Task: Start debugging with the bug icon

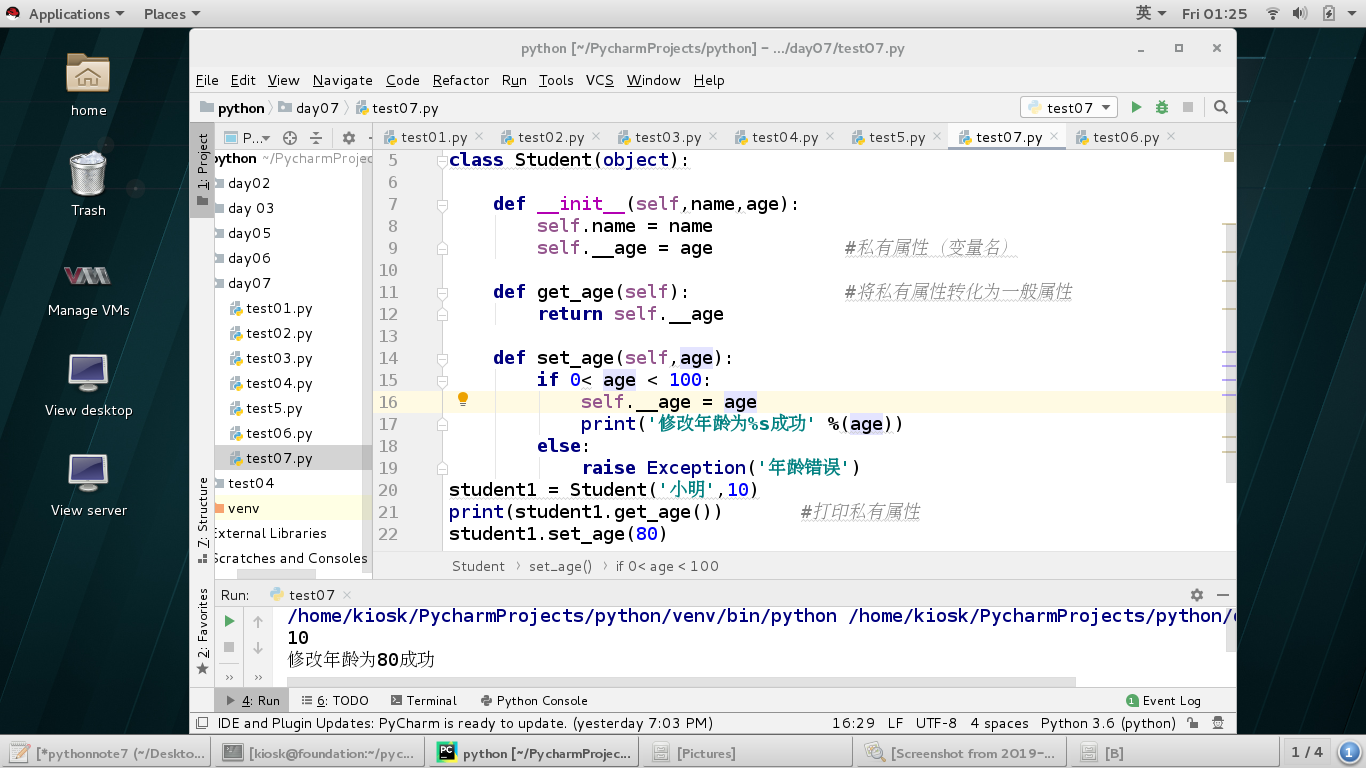Action: click(x=1162, y=107)
